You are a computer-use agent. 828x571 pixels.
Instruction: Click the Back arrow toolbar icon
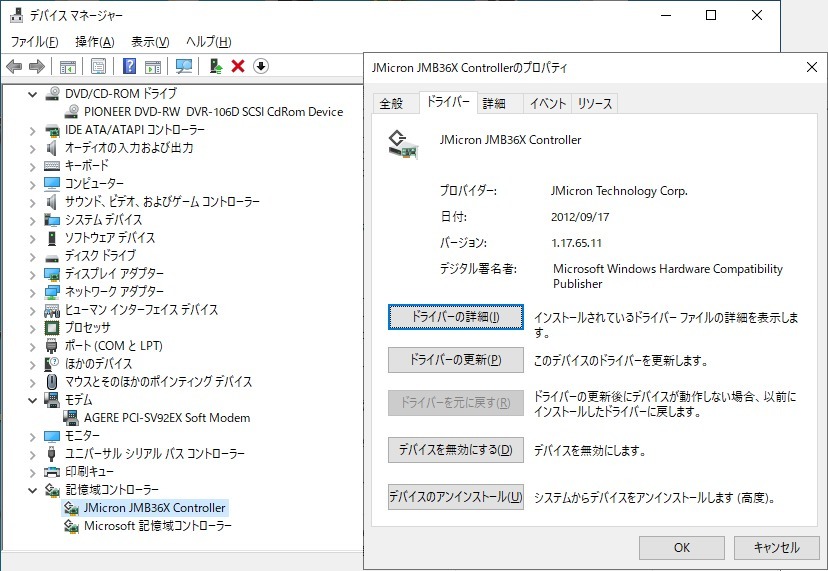coord(14,67)
